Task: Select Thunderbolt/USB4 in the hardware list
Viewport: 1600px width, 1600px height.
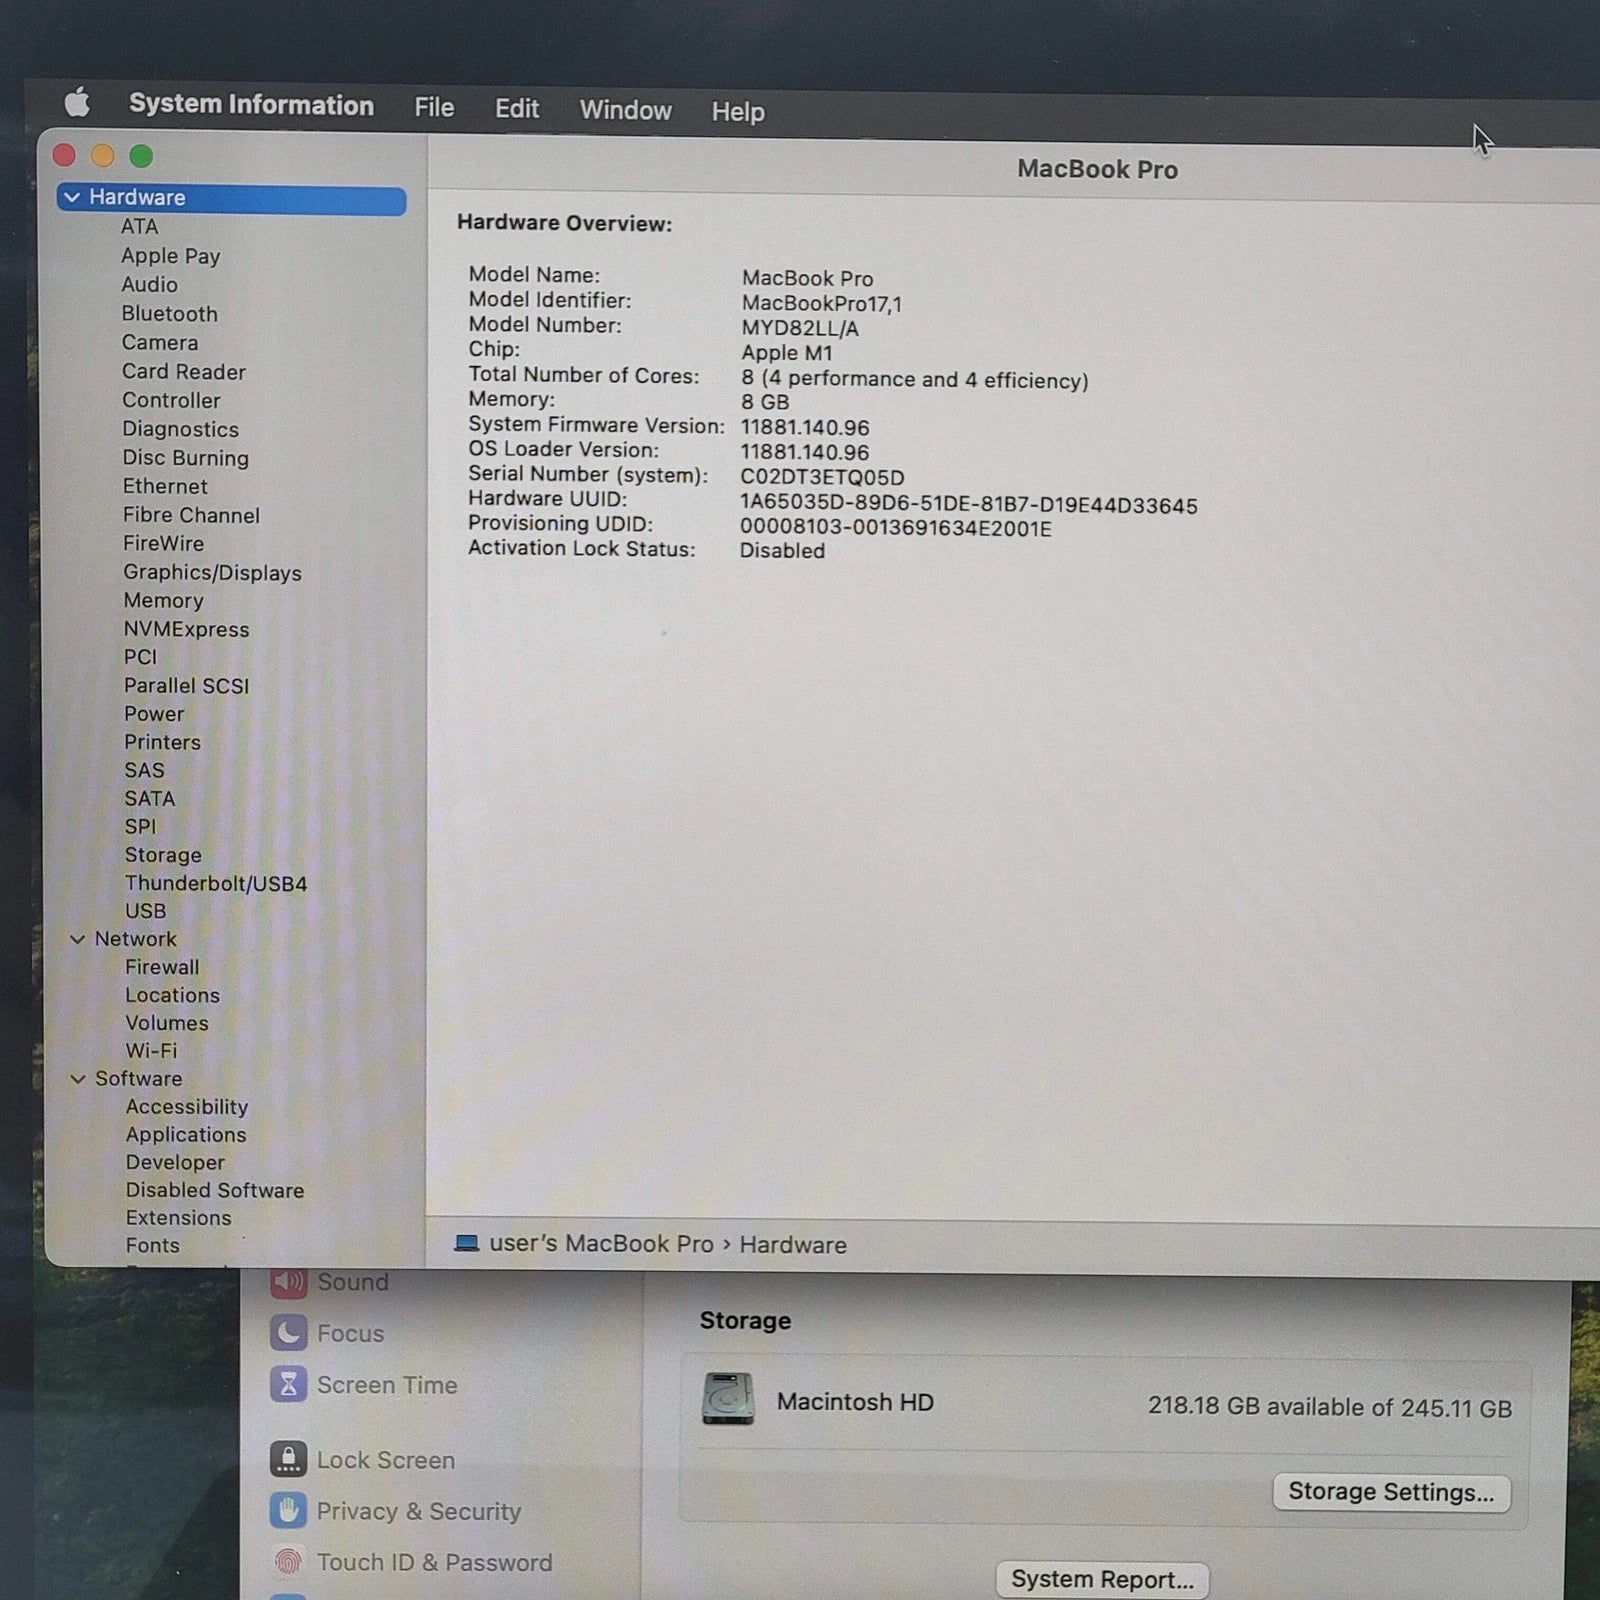Action: coord(216,883)
